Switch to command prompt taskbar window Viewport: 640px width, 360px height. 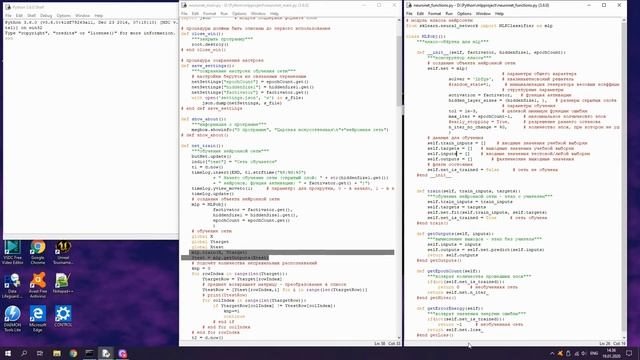click(x=89, y=353)
